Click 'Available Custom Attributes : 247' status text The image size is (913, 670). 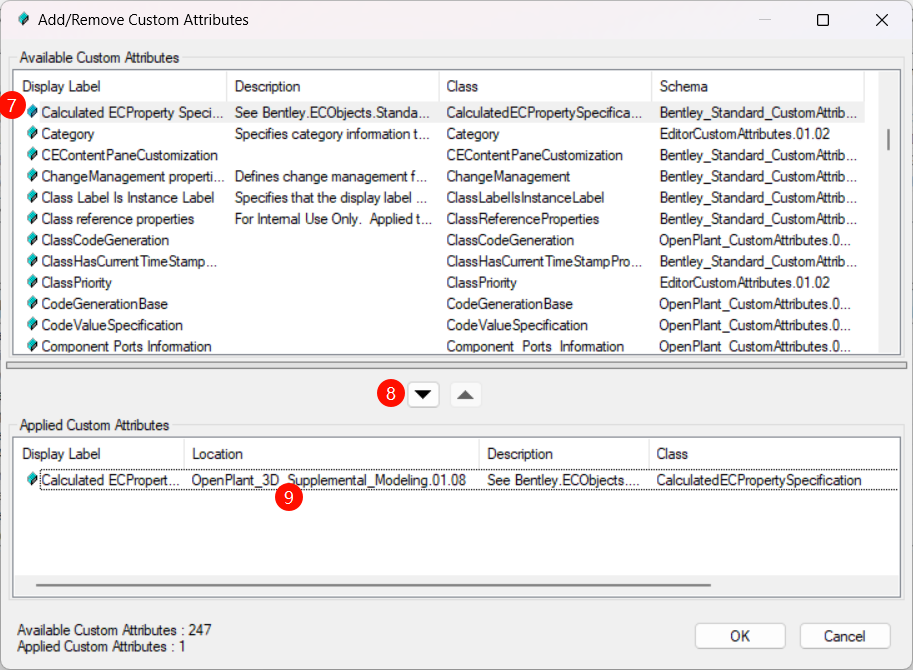[x=114, y=630]
